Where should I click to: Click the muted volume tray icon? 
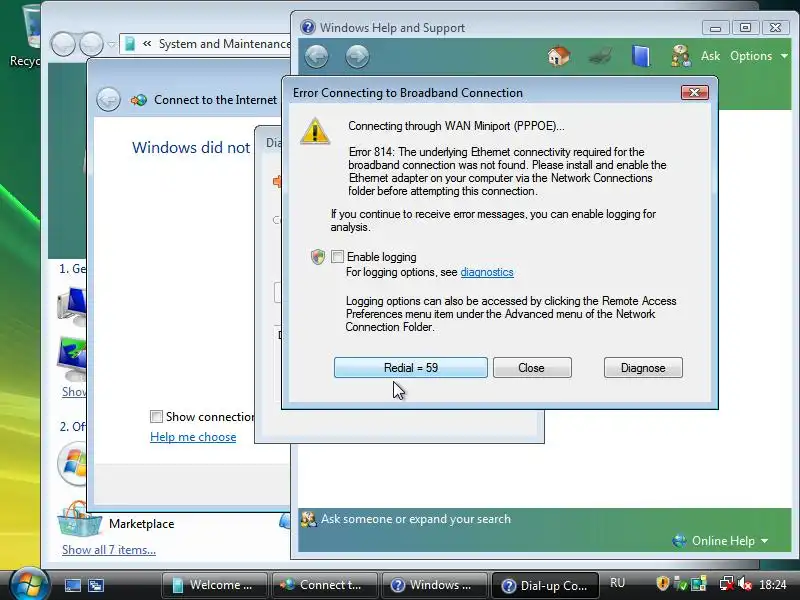pos(745,583)
